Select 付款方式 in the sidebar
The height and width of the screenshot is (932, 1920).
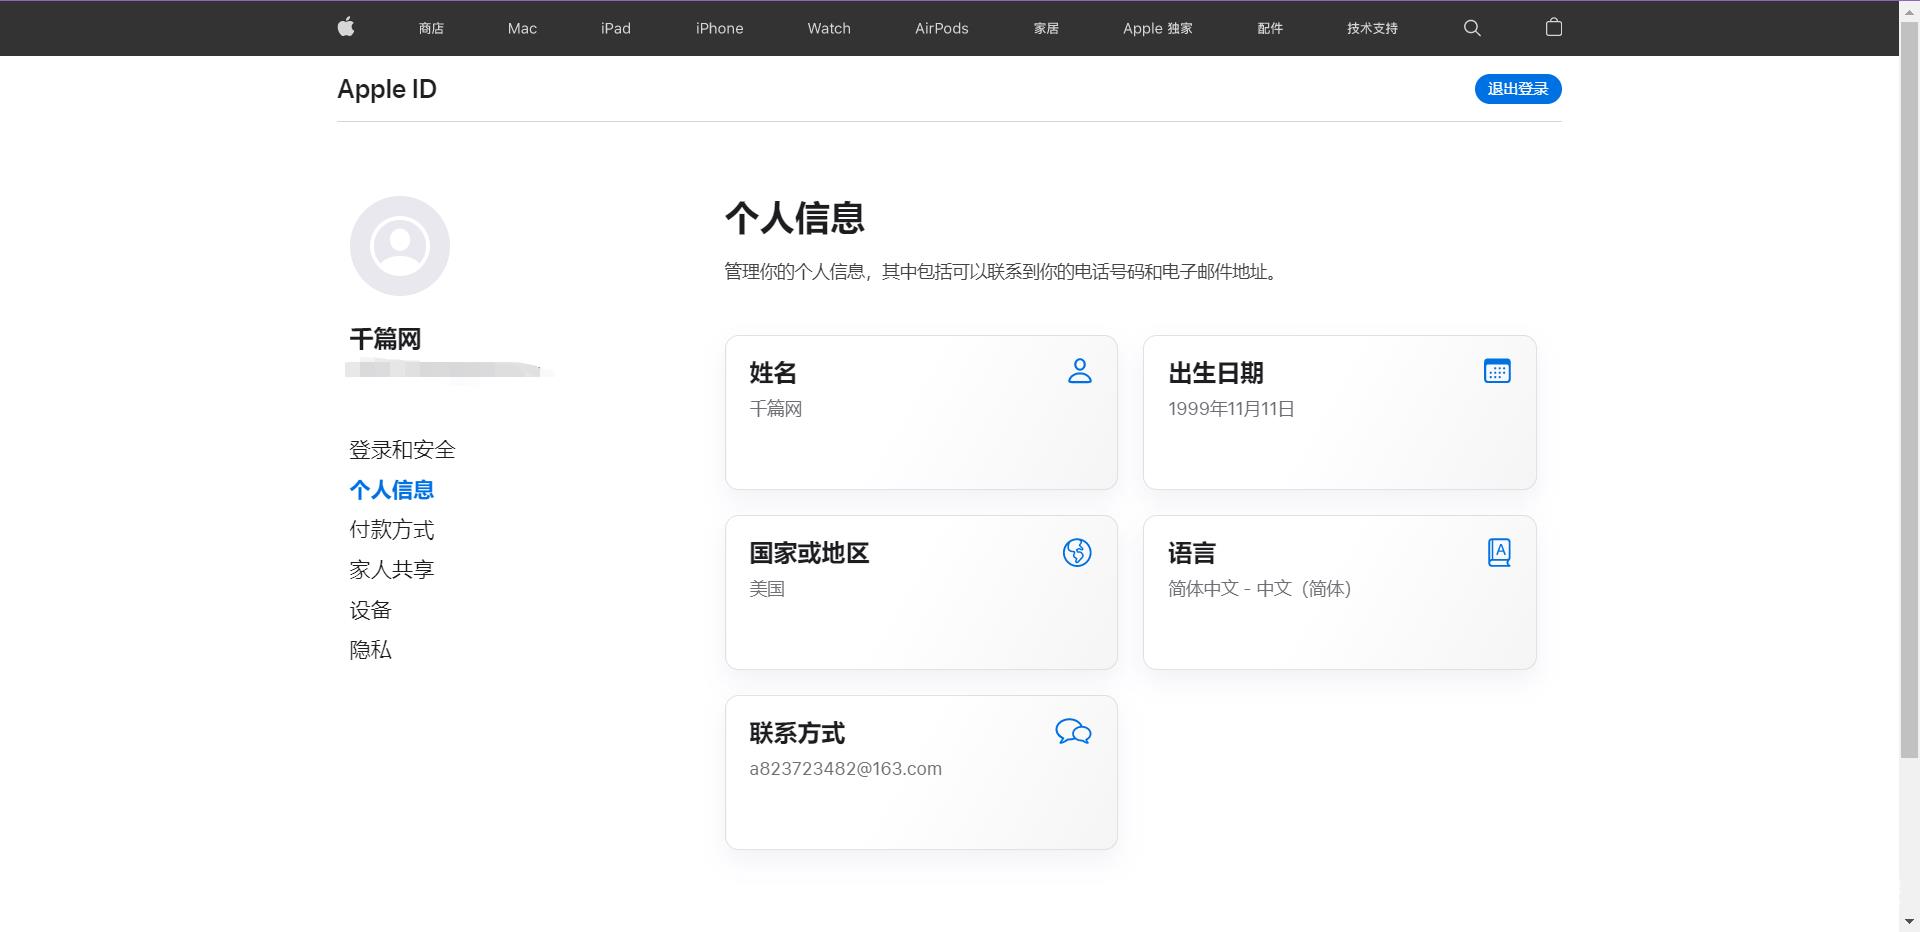pyautogui.click(x=392, y=530)
